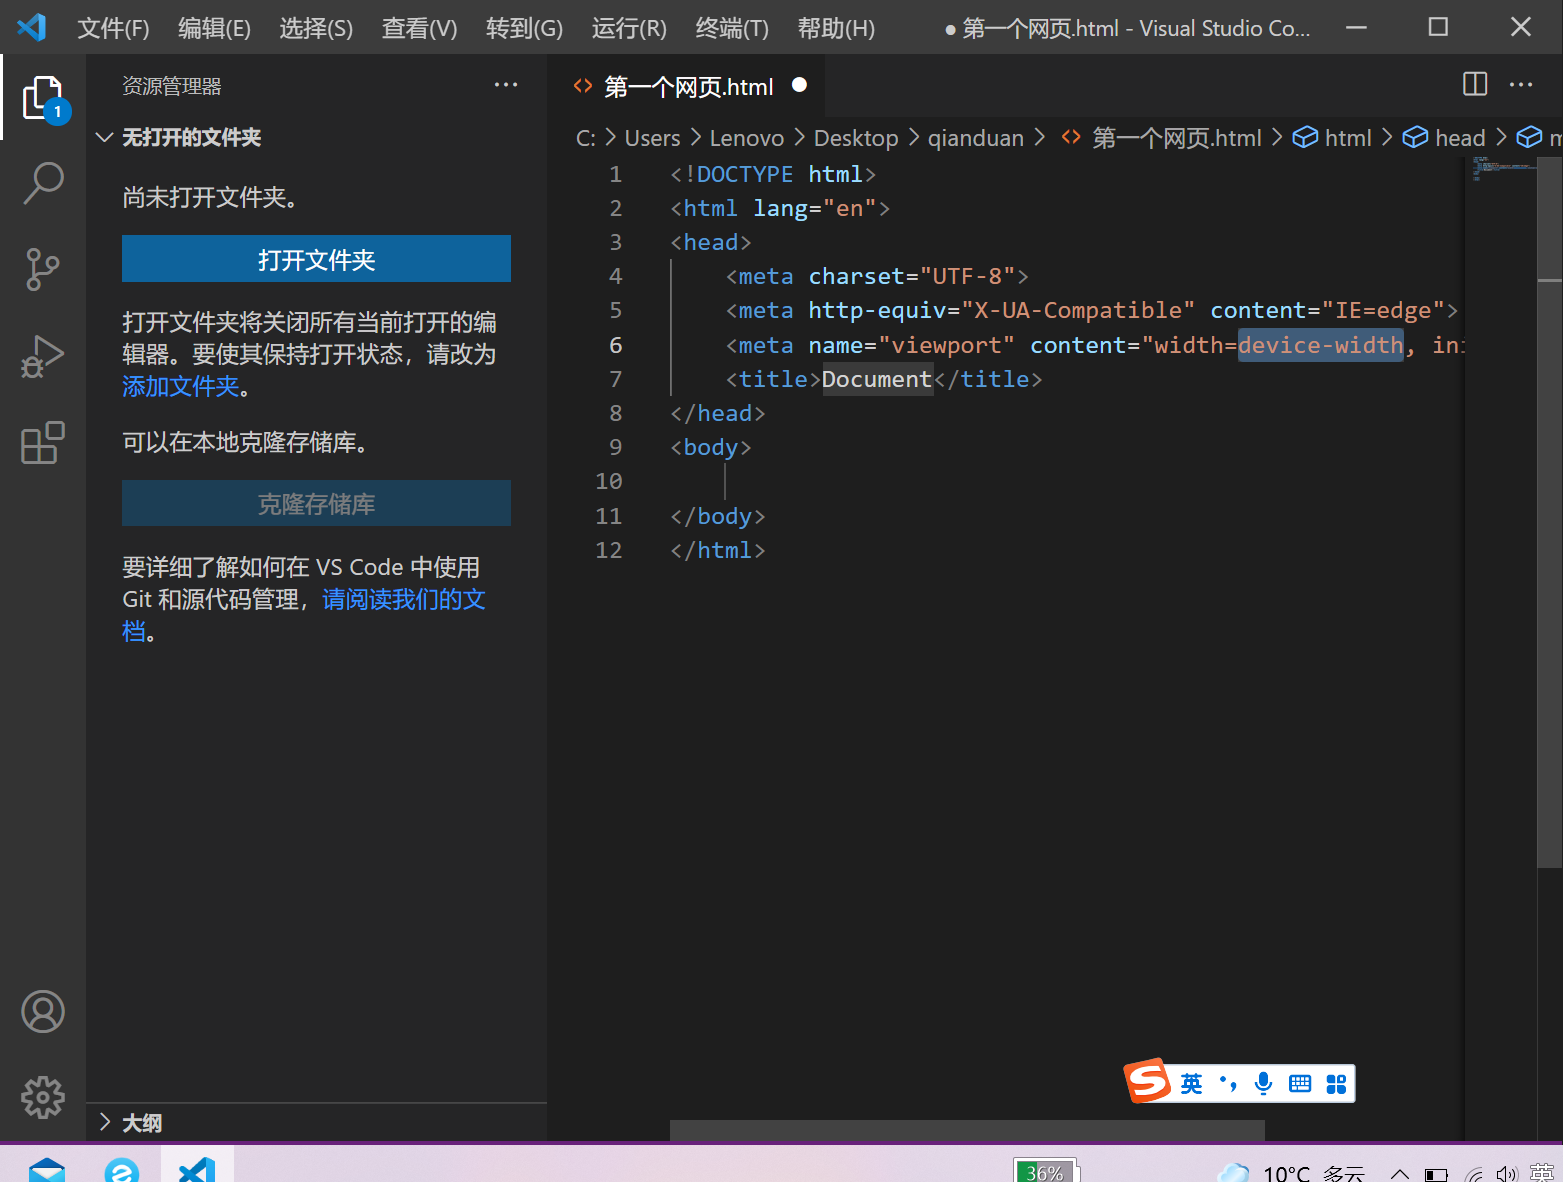The height and width of the screenshot is (1182, 1563).
Task: Click the highlighted device-width text
Action: pyautogui.click(x=1320, y=345)
